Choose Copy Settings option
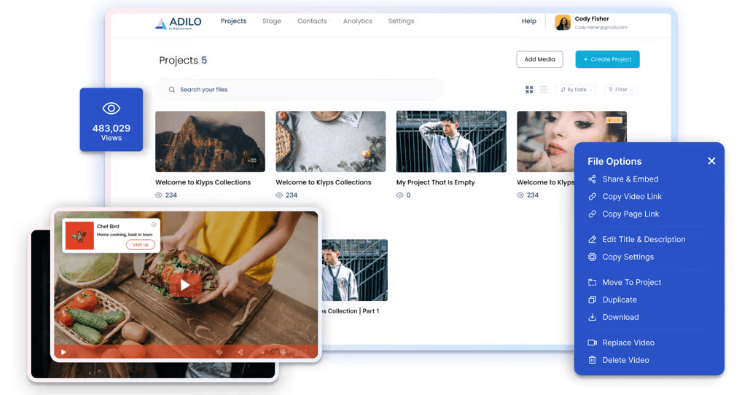The height and width of the screenshot is (395, 745). (x=621, y=257)
